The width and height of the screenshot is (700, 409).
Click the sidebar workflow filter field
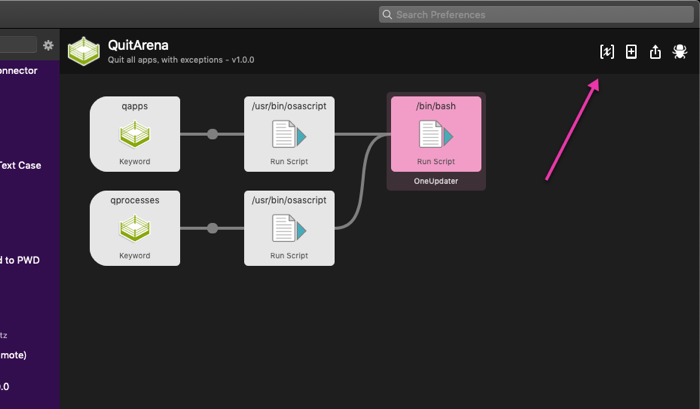tap(18, 45)
